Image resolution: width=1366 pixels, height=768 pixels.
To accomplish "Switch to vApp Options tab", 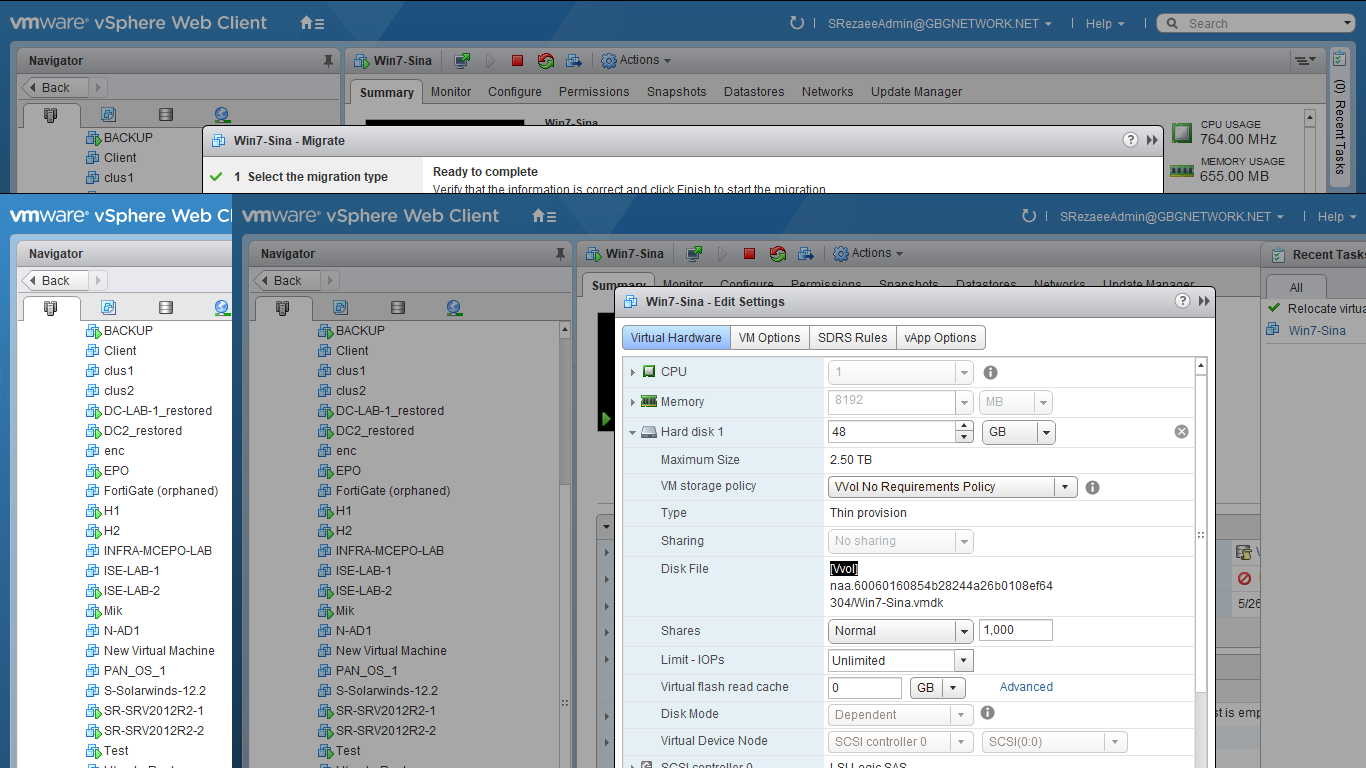I will point(940,338).
